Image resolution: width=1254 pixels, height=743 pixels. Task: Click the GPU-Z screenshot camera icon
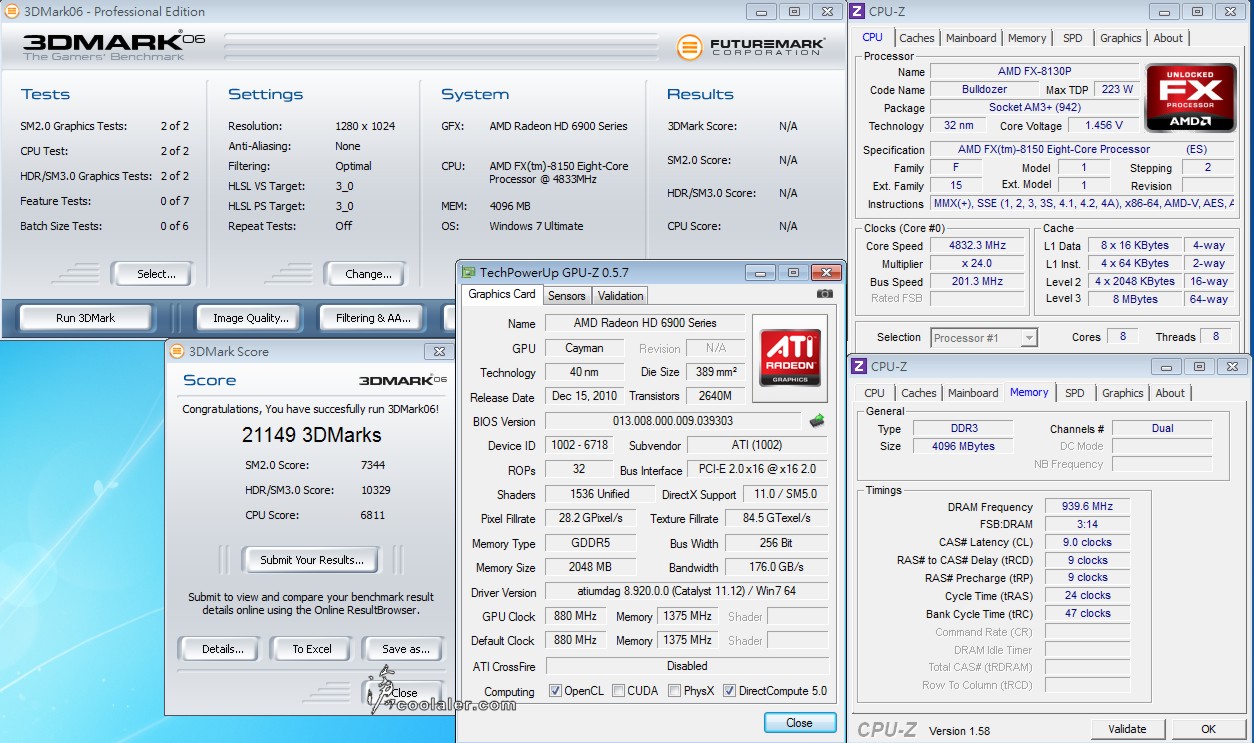pos(825,294)
